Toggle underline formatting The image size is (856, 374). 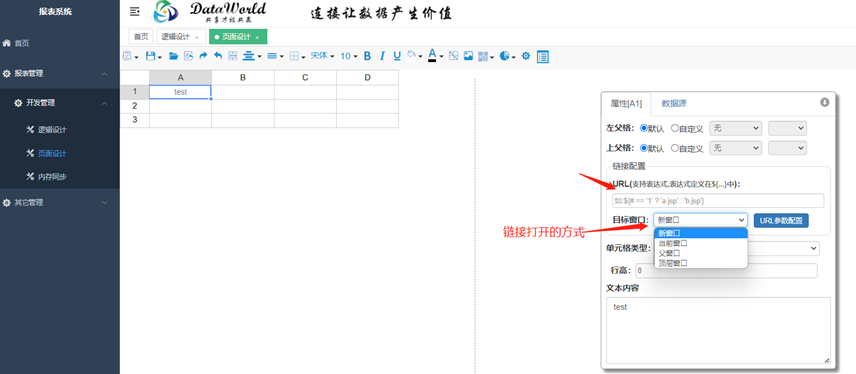pyautogui.click(x=397, y=56)
